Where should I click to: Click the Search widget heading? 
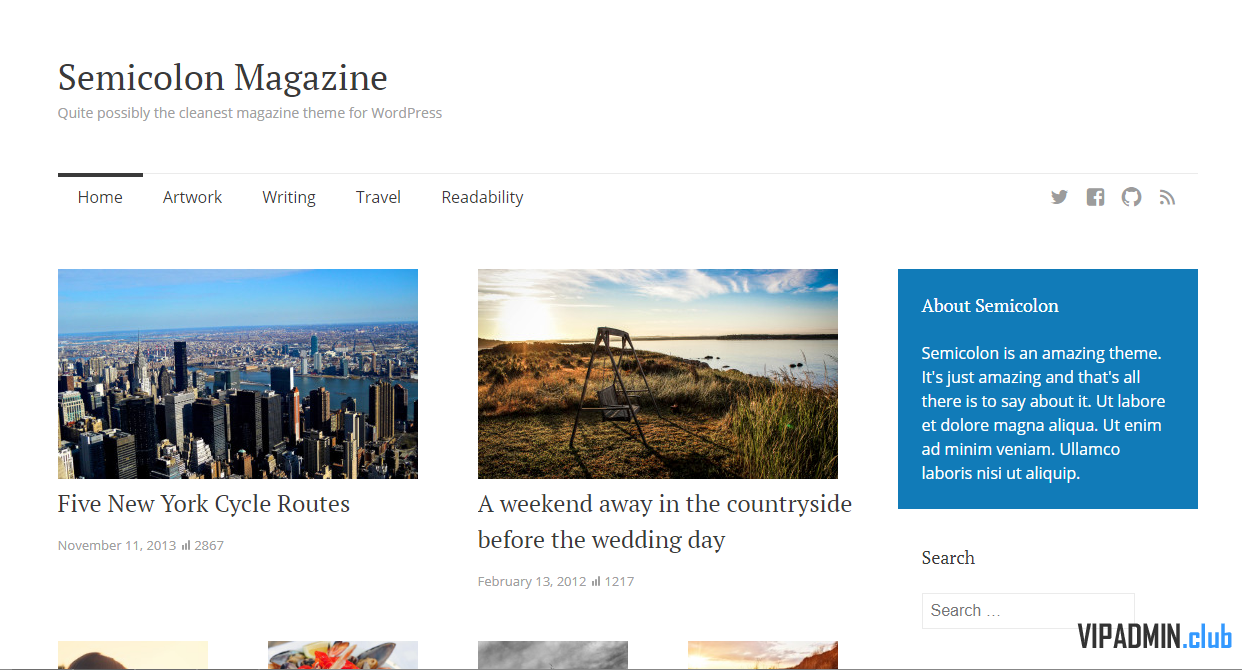click(948, 558)
